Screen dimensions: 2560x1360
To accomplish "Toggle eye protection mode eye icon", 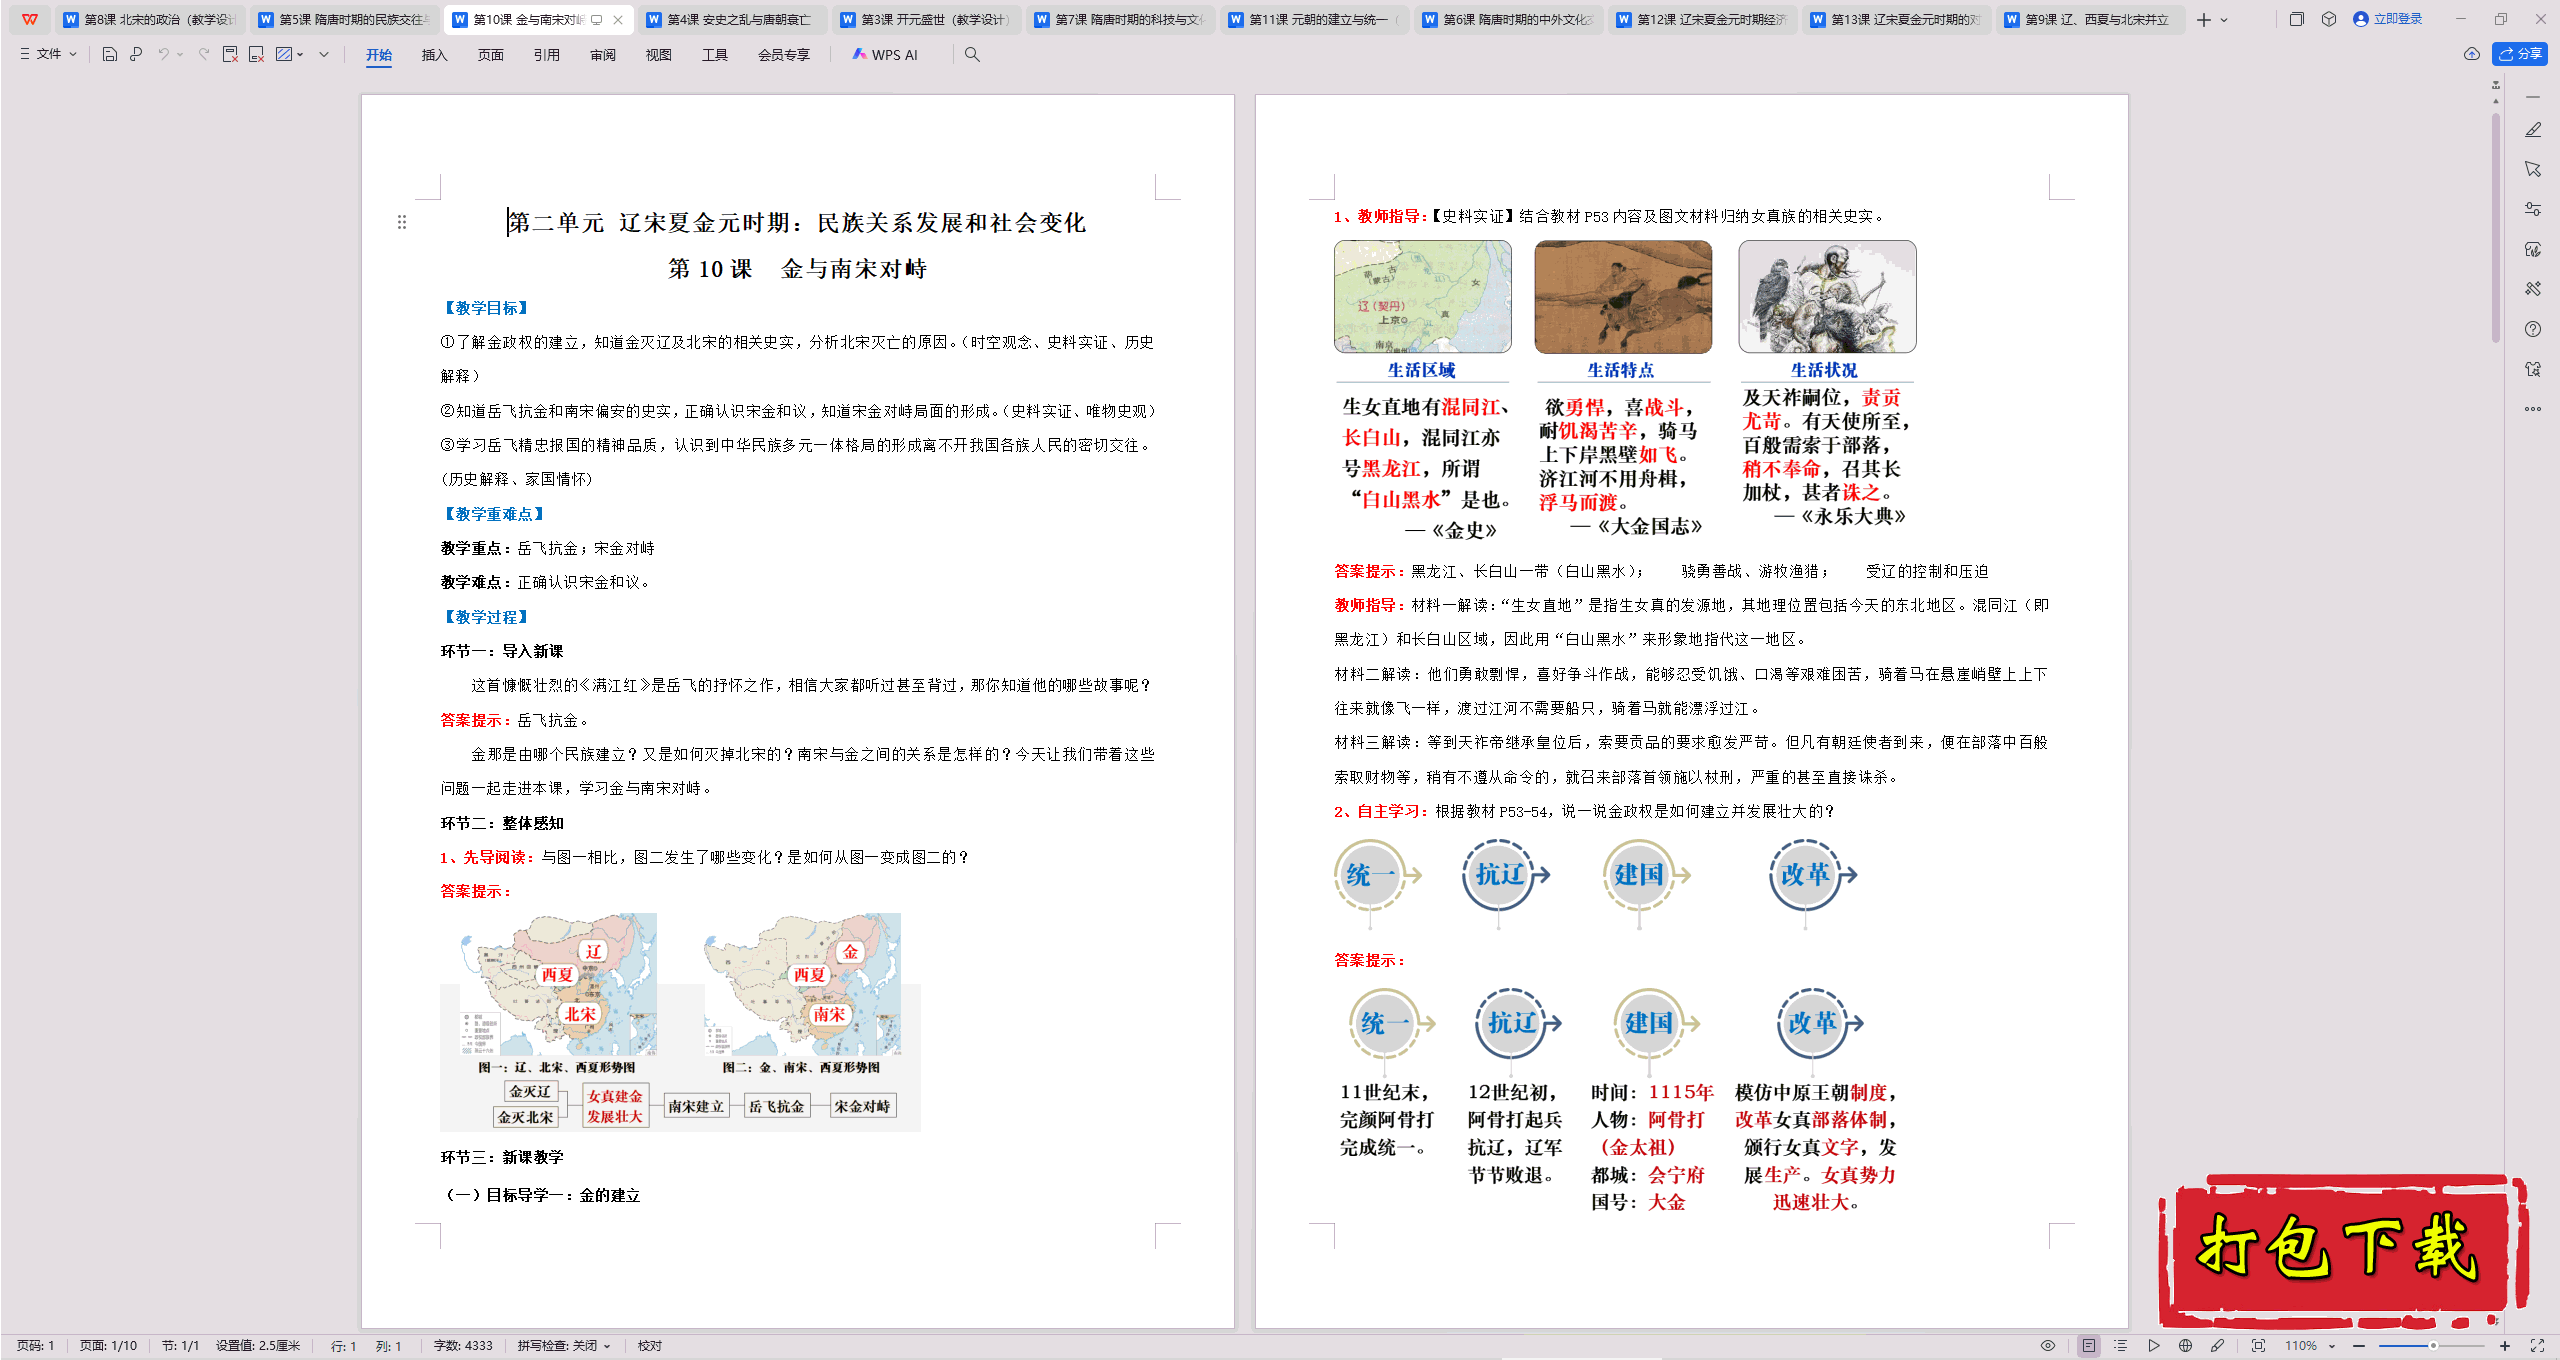I will click(x=2048, y=1346).
